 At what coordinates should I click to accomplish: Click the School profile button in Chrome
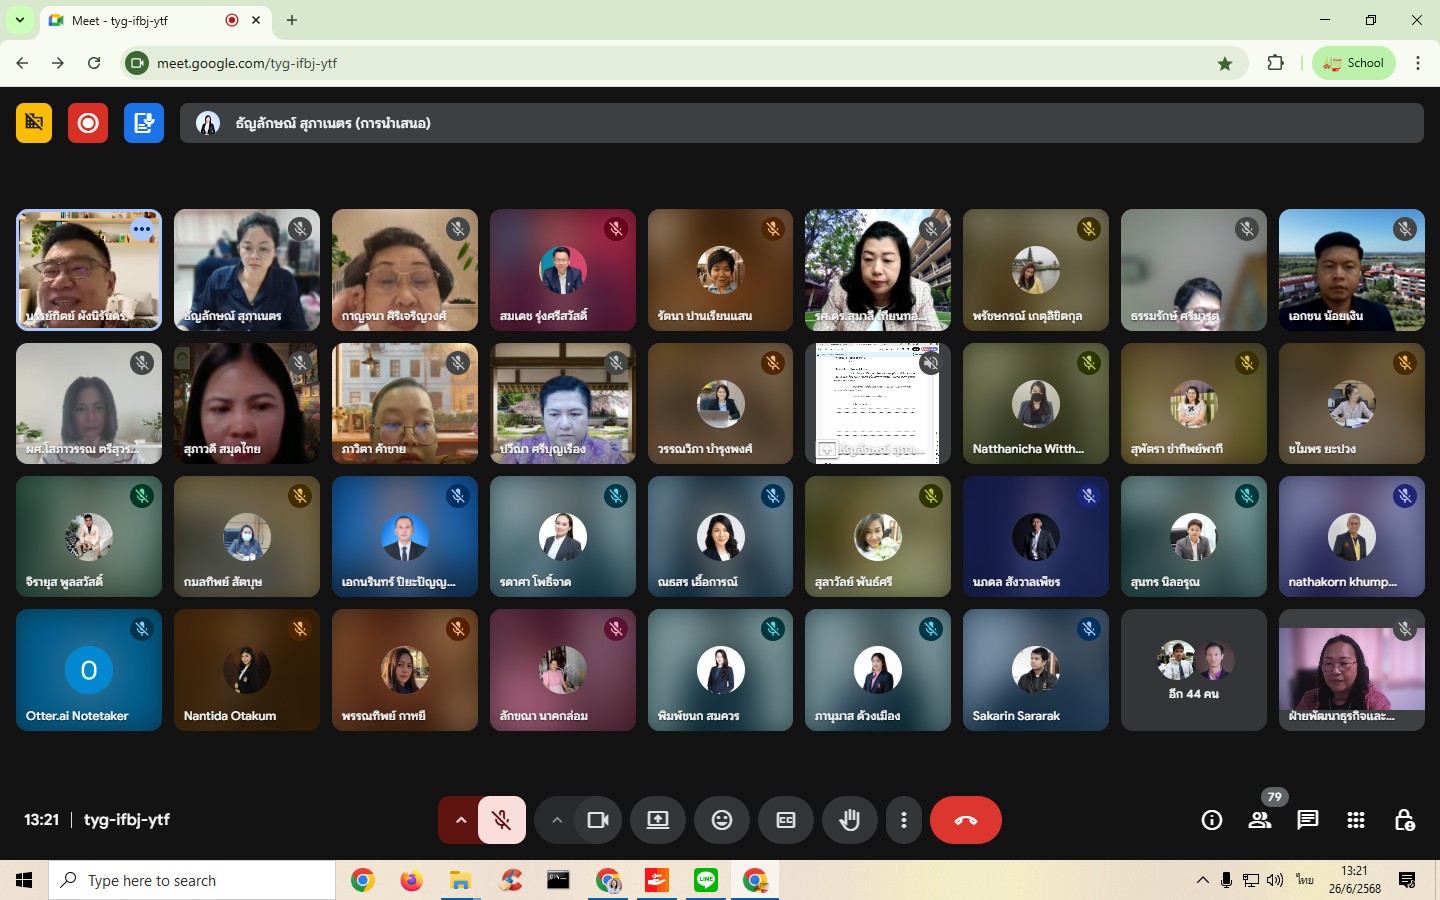click(x=1354, y=63)
